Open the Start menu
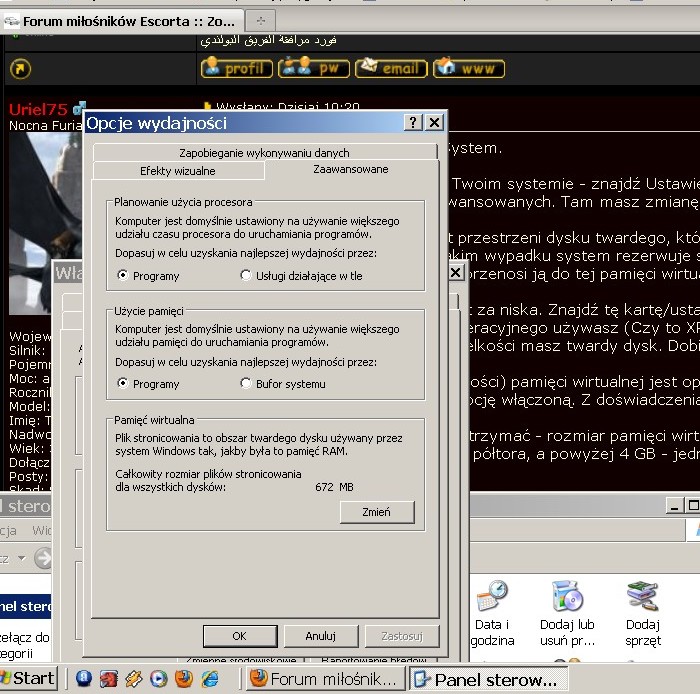This screenshot has height=694, width=700. coord(30,678)
